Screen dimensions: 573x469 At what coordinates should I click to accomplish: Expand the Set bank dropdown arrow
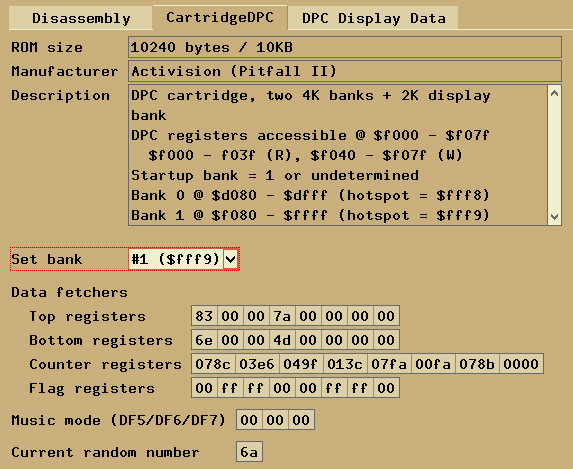231,260
